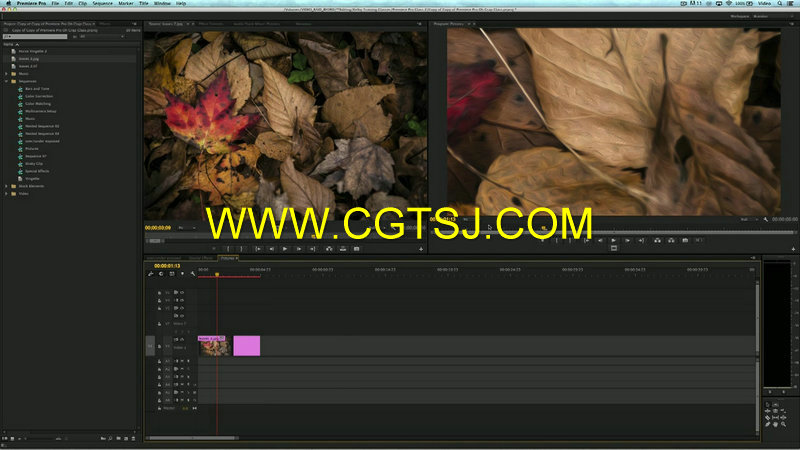The height and width of the screenshot is (450, 800).
Task: Switch to the Effect Controls tab
Action: pos(211,23)
